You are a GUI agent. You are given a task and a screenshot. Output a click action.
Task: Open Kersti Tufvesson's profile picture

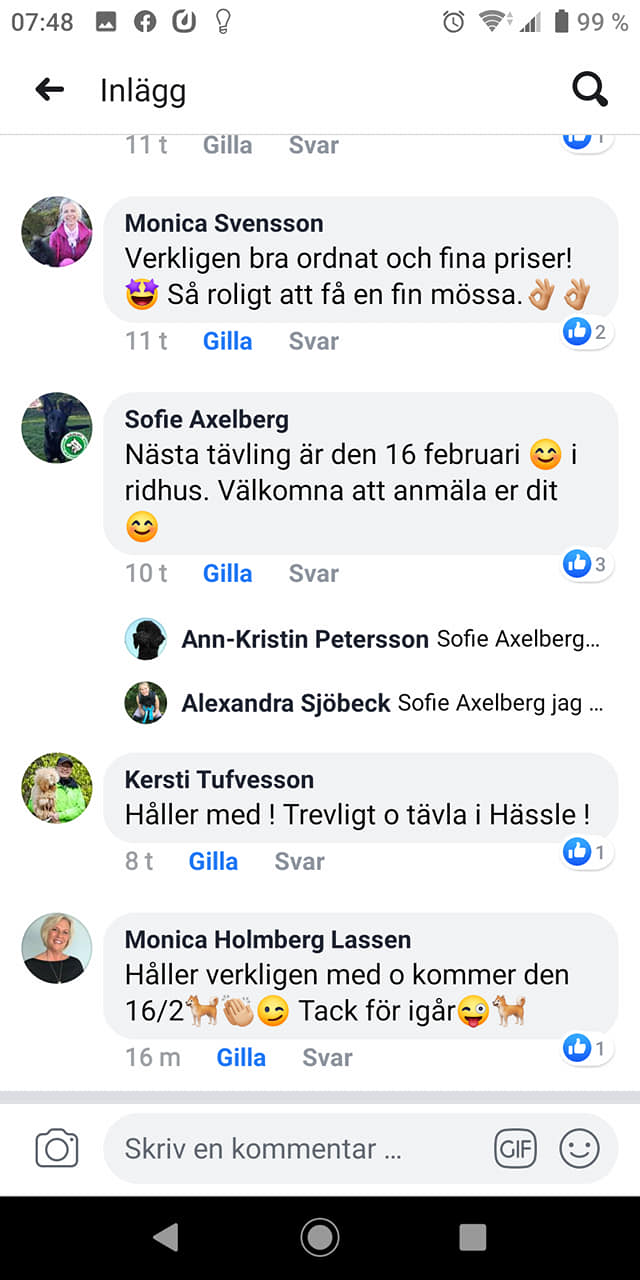[x=57, y=788]
